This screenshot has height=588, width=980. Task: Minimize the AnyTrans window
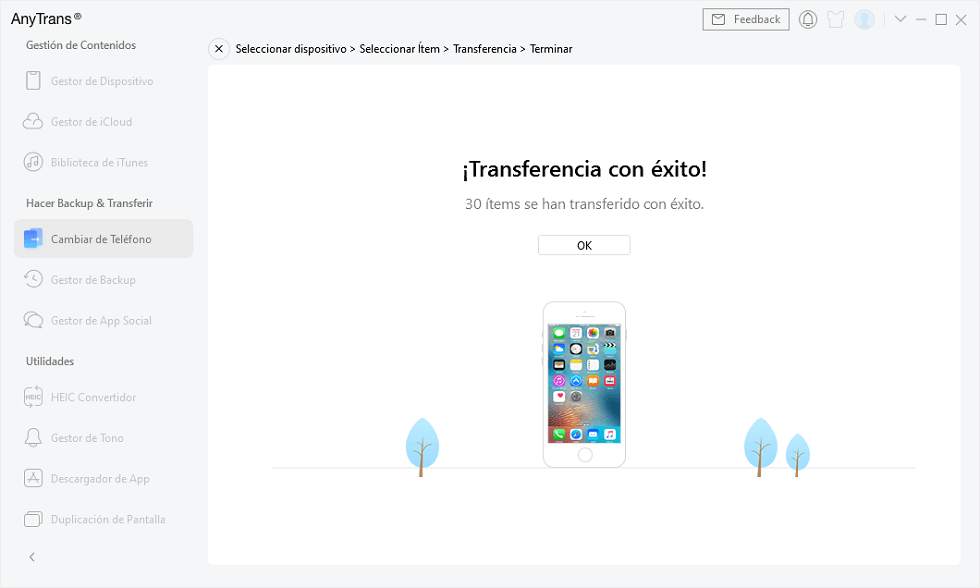pyautogui.click(x=921, y=19)
